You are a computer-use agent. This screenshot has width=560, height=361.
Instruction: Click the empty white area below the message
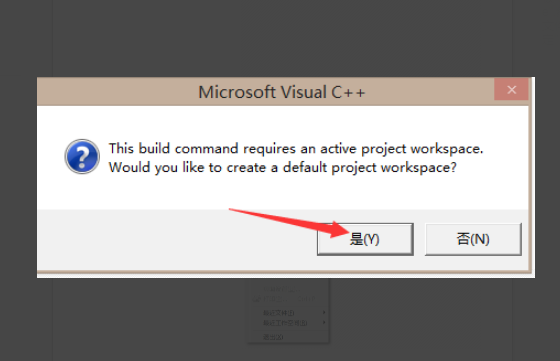282,193
